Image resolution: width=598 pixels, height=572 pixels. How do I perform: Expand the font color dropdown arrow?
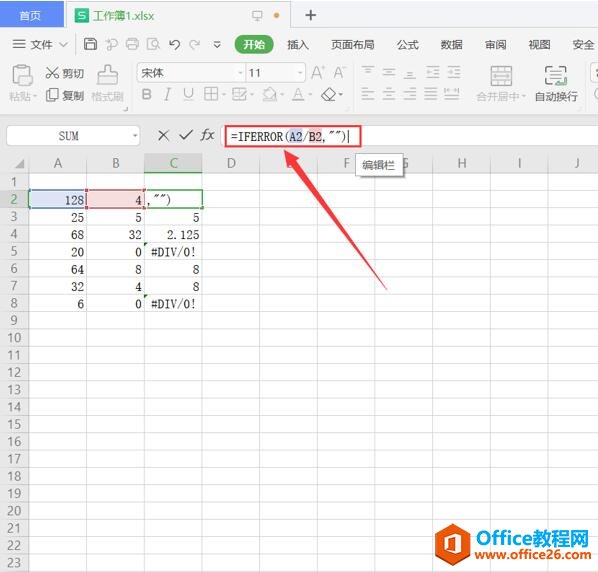310,94
